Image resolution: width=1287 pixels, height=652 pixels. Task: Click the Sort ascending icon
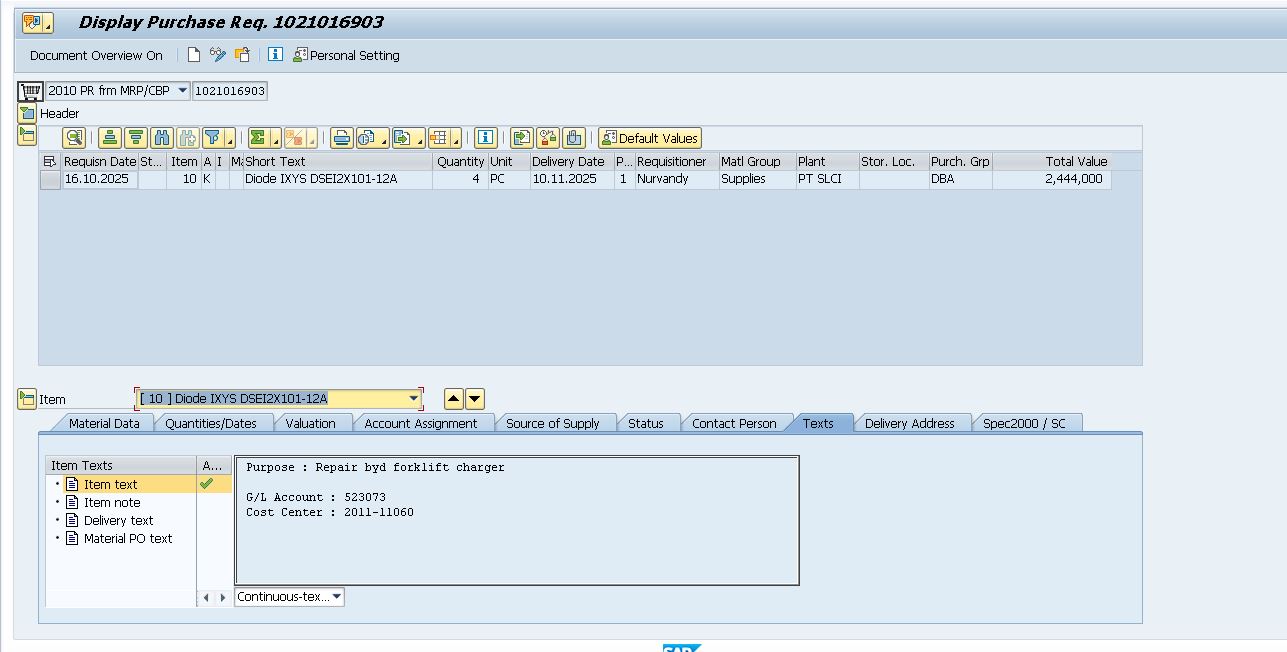point(110,138)
